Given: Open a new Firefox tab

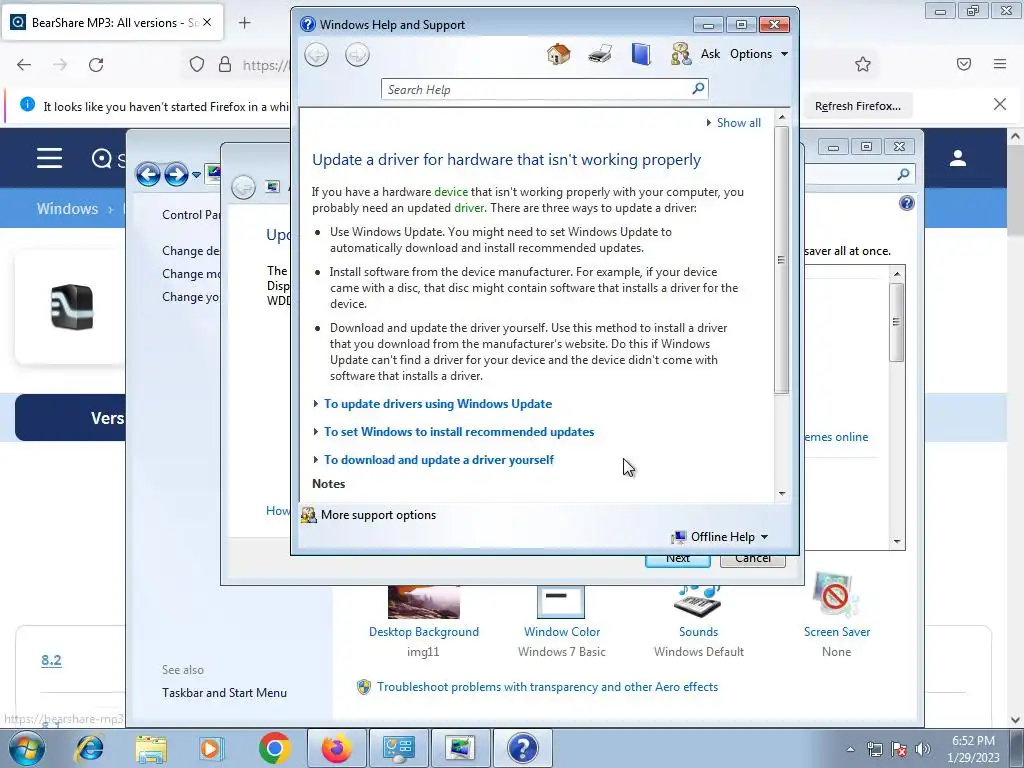Looking at the screenshot, I should coord(244,23).
